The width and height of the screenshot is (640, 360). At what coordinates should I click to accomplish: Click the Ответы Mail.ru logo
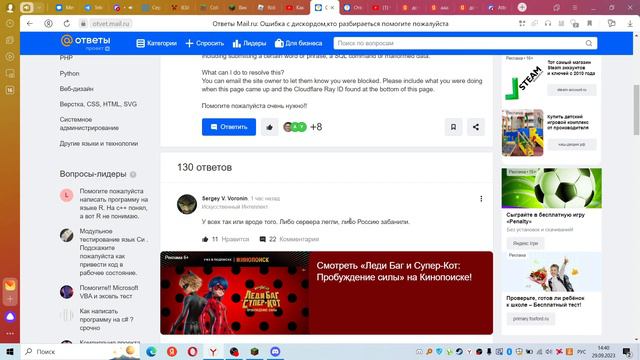point(85,42)
